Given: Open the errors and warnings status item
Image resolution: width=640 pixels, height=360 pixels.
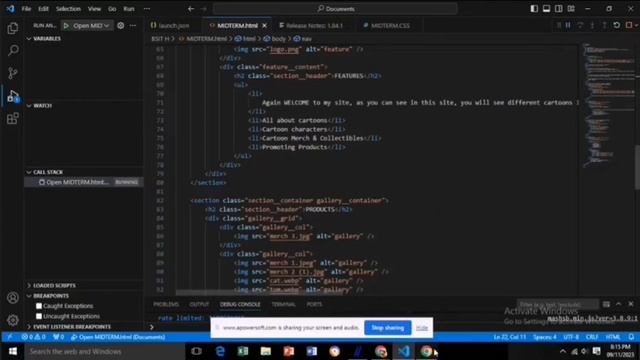Looking at the screenshot, I should pos(33,337).
